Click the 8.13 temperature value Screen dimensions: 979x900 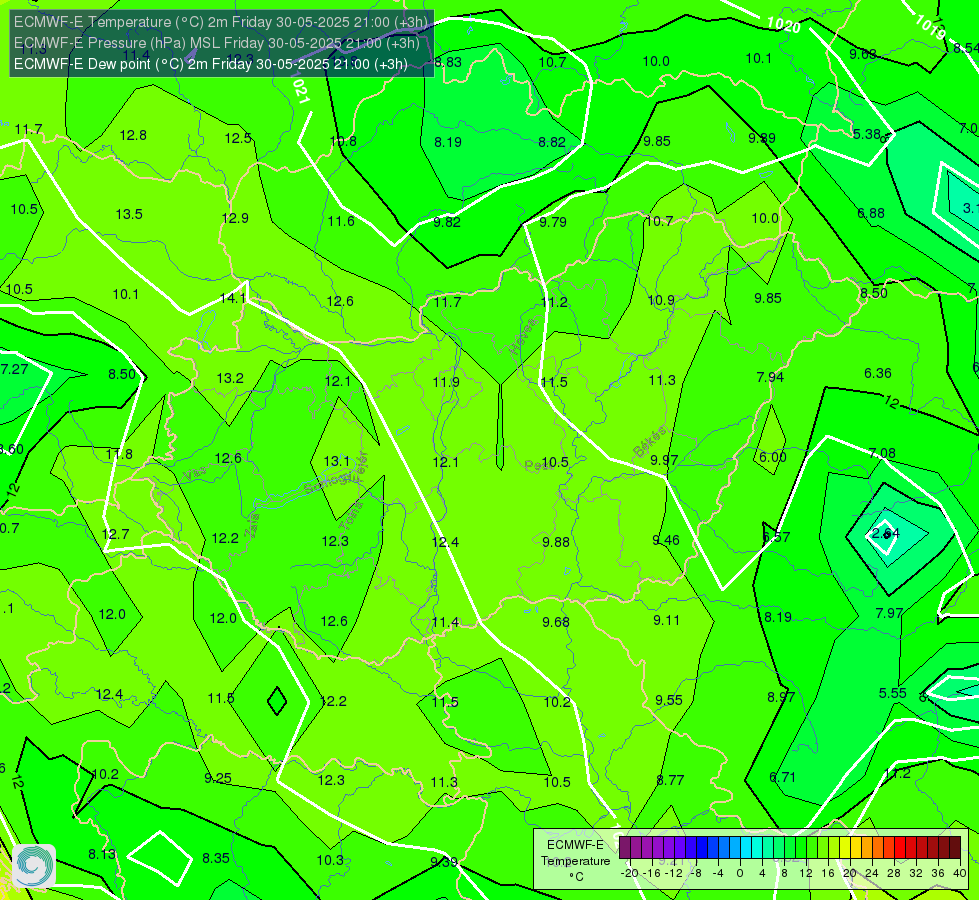(102, 854)
